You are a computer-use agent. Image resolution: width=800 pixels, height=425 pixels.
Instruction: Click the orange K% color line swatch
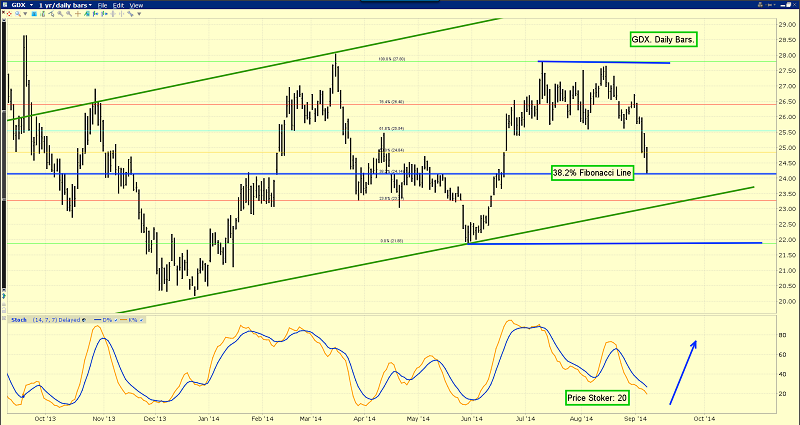point(123,320)
